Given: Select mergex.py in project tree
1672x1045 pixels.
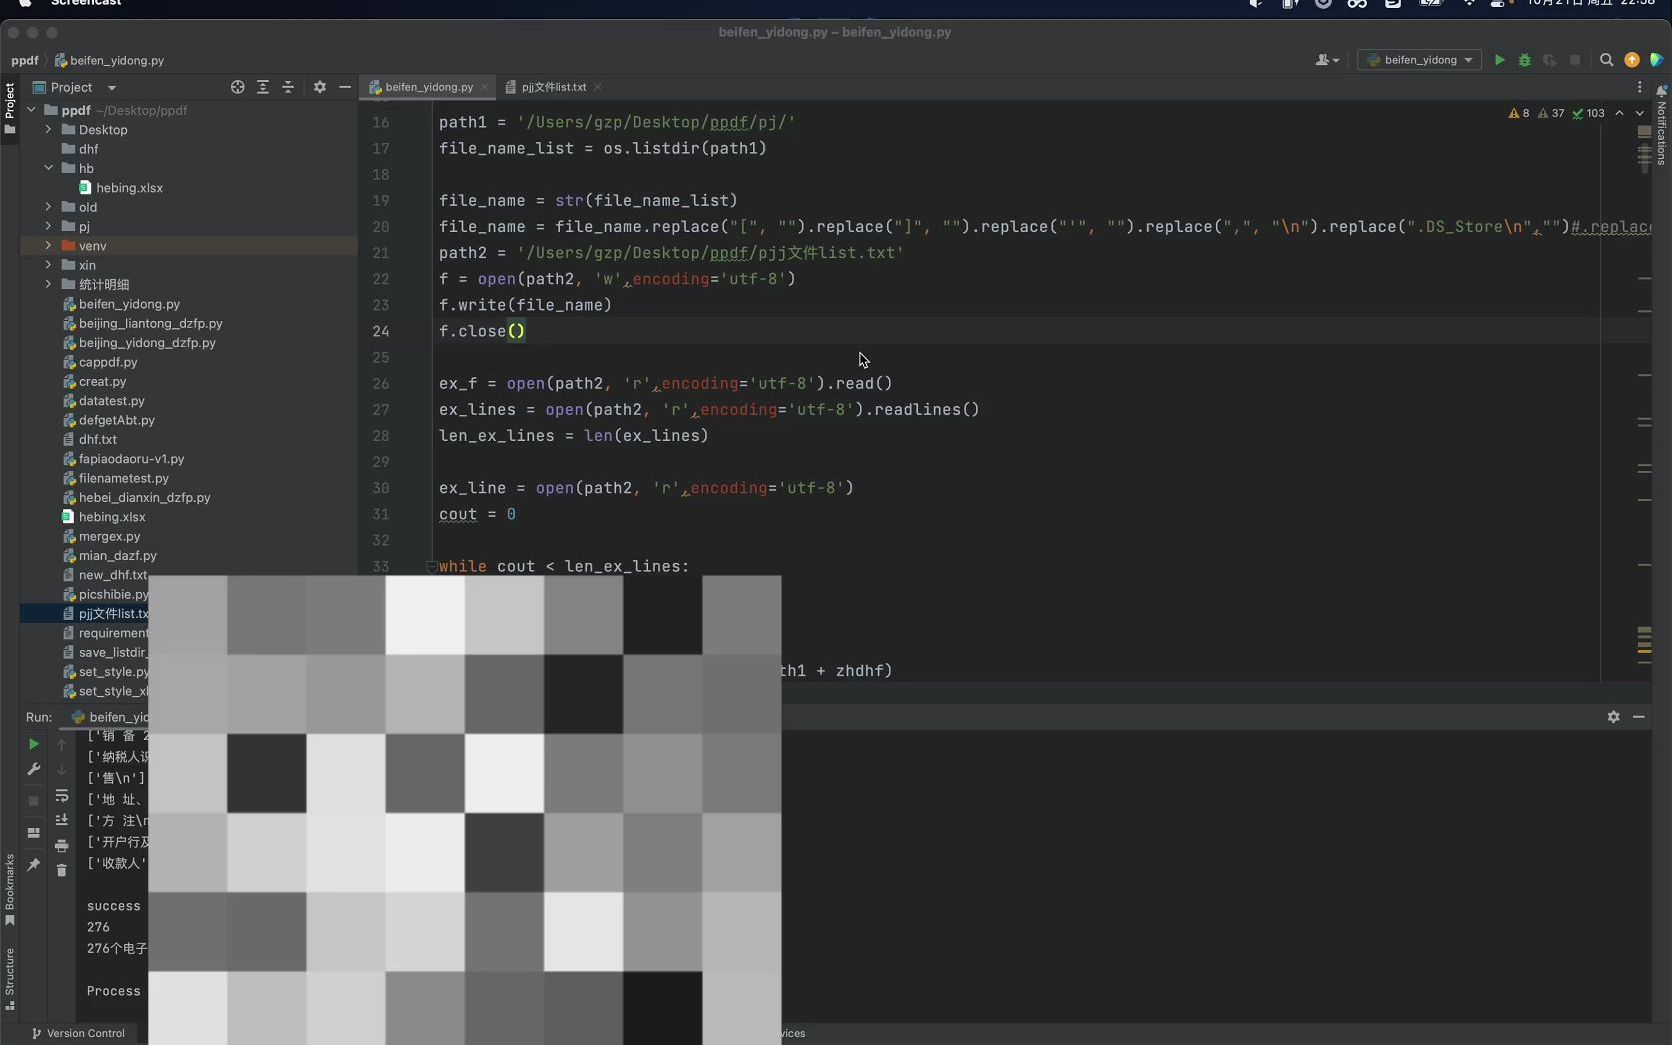Looking at the screenshot, I should click(x=101, y=536).
